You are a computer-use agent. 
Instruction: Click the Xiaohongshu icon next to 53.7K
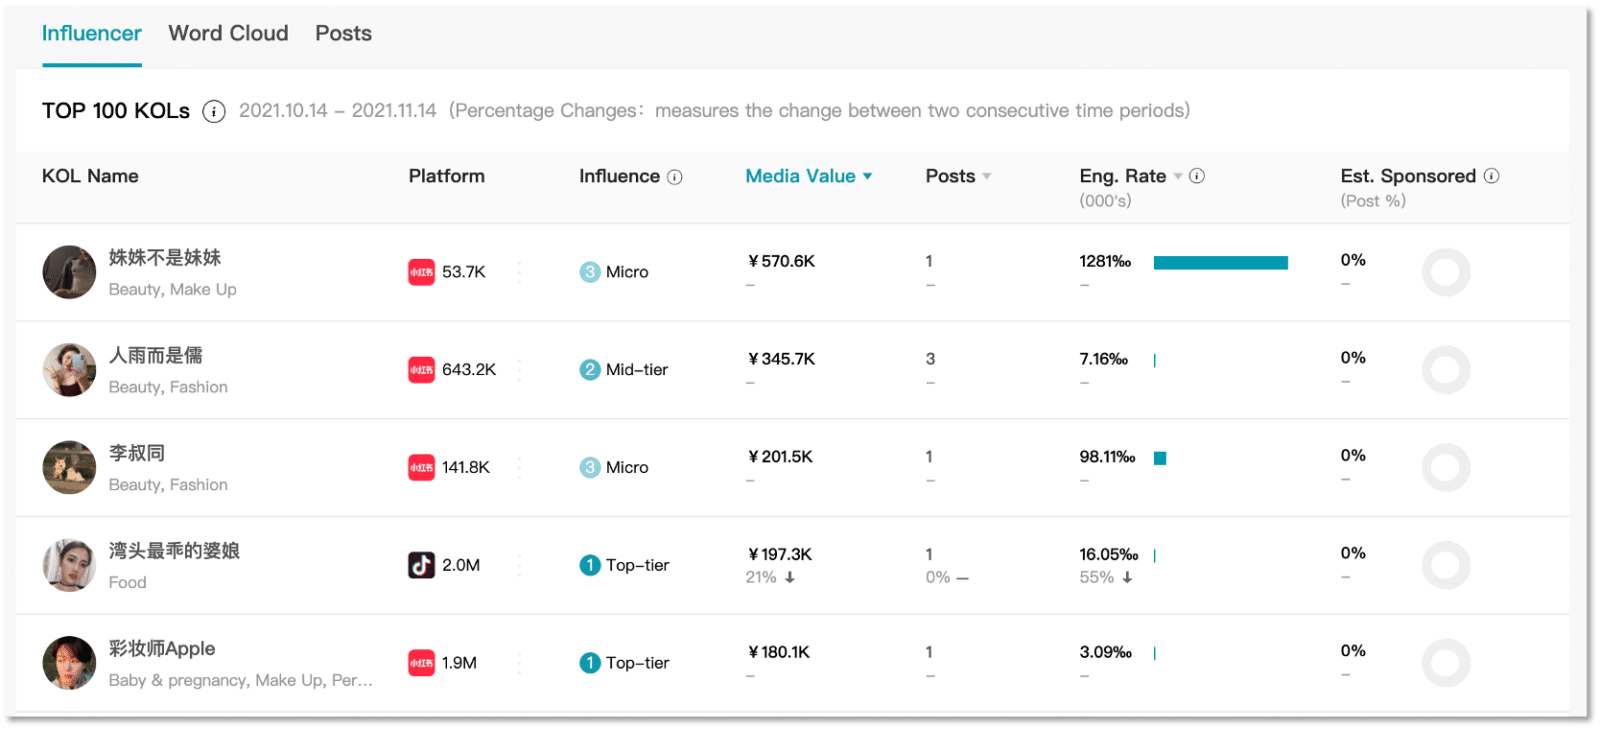tap(421, 272)
